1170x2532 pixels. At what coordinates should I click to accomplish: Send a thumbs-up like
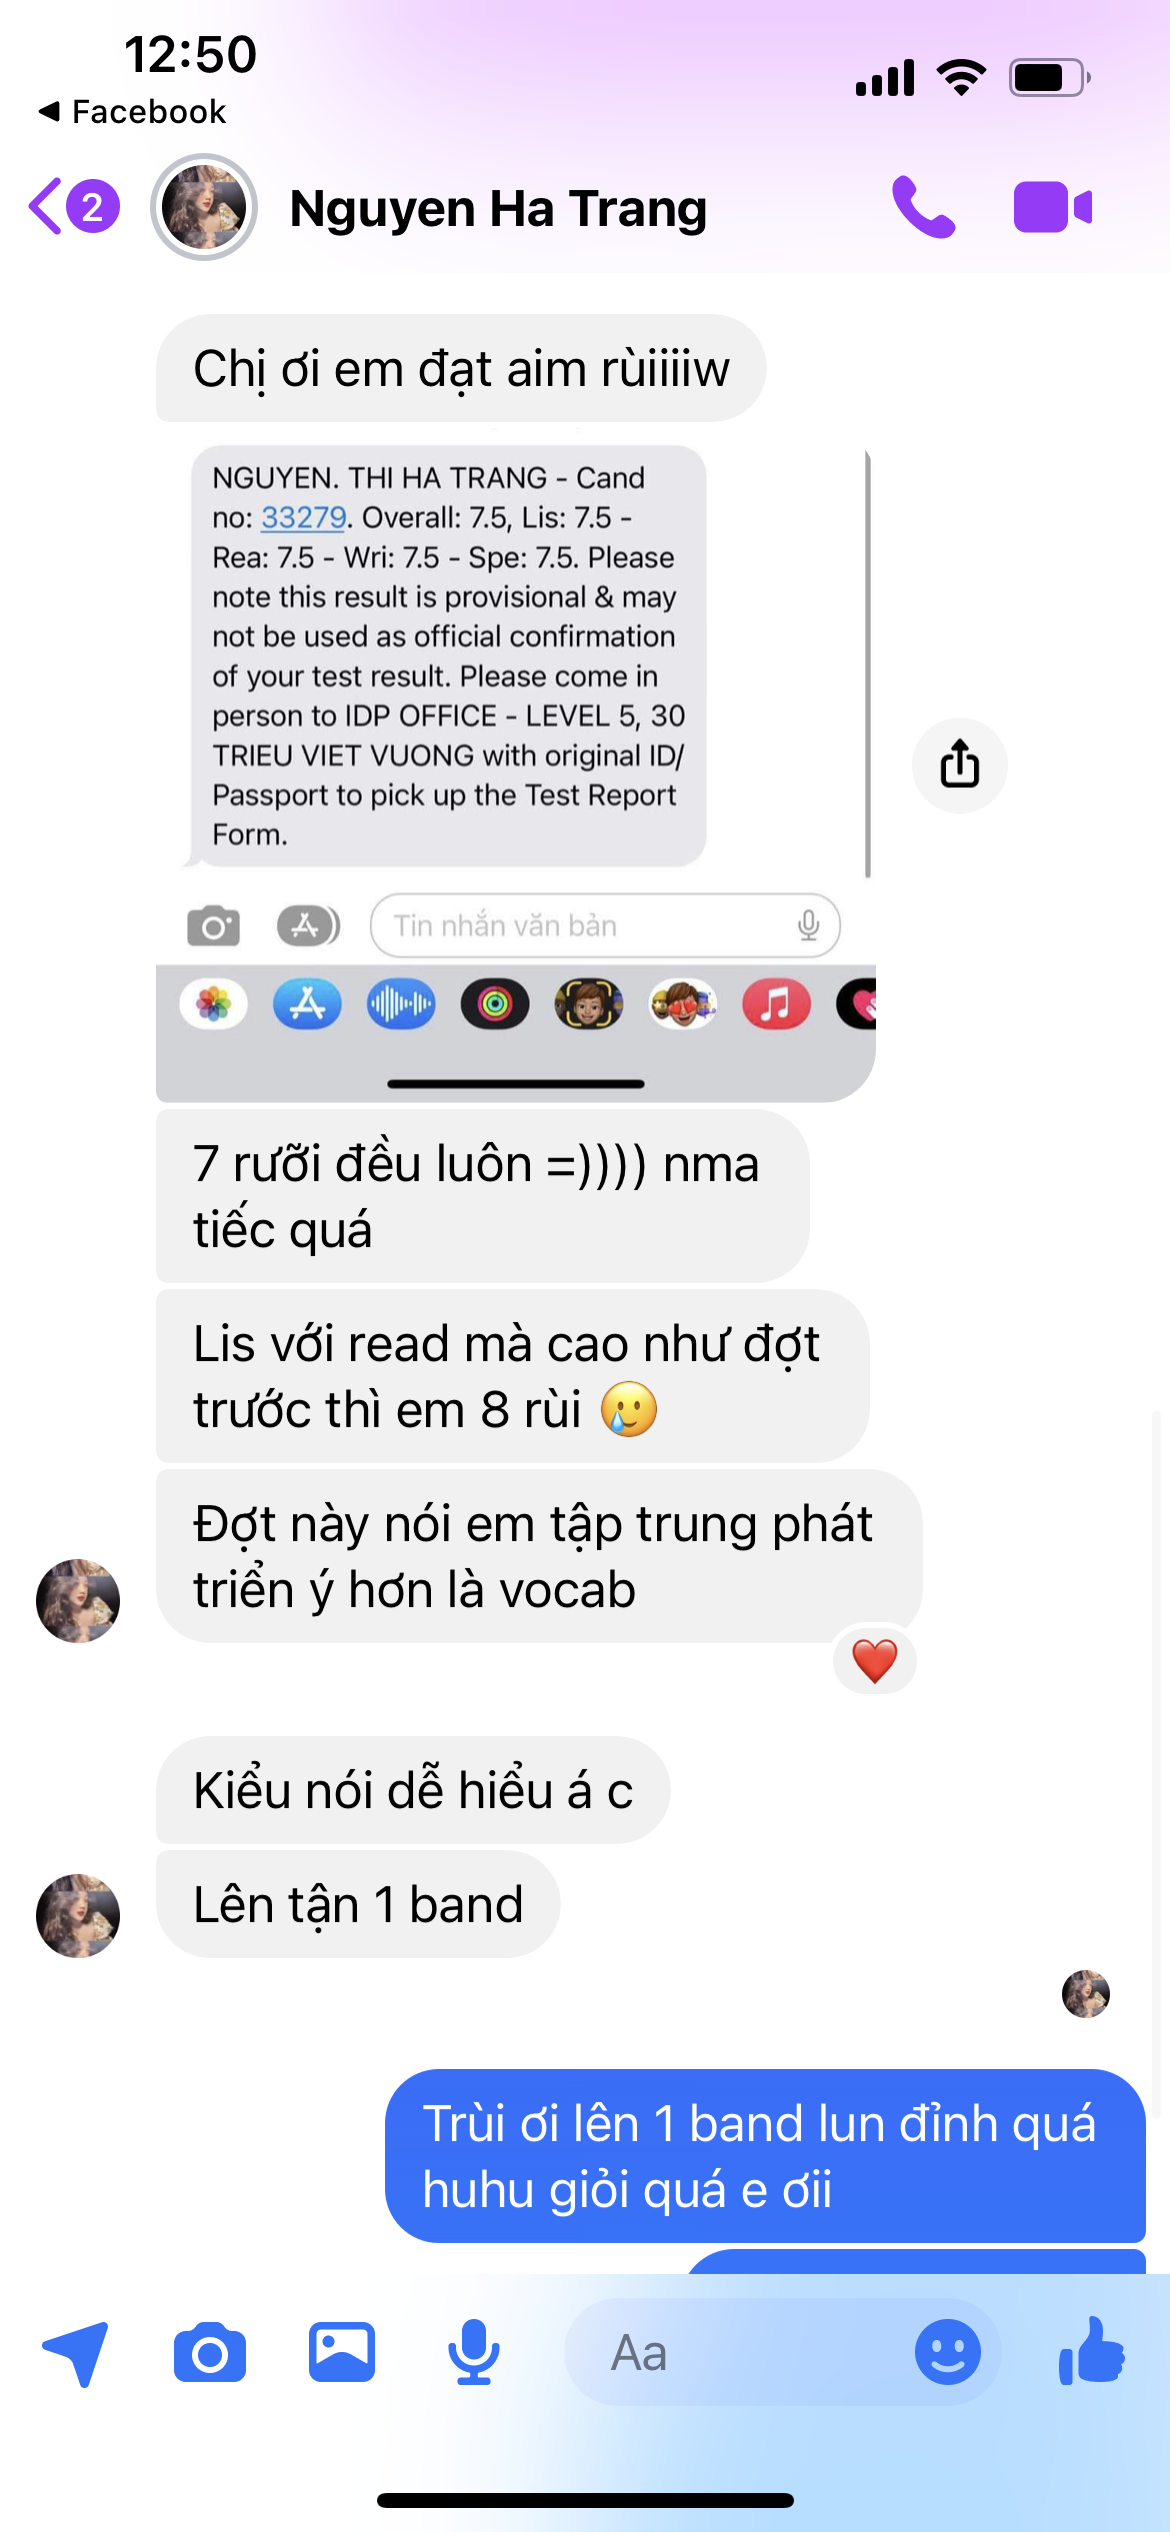tap(1092, 2352)
